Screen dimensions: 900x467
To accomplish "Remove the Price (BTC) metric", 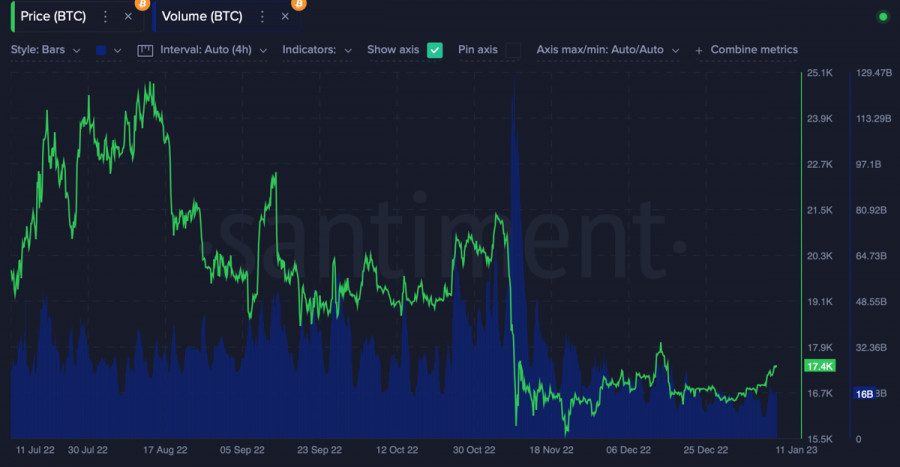I will pos(128,17).
